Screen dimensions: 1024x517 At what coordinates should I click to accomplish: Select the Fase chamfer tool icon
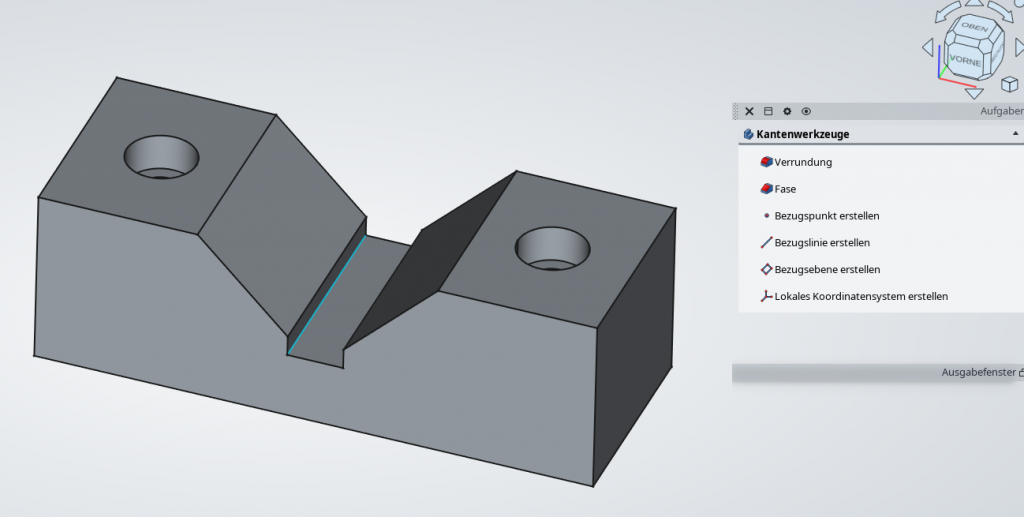coord(766,189)
